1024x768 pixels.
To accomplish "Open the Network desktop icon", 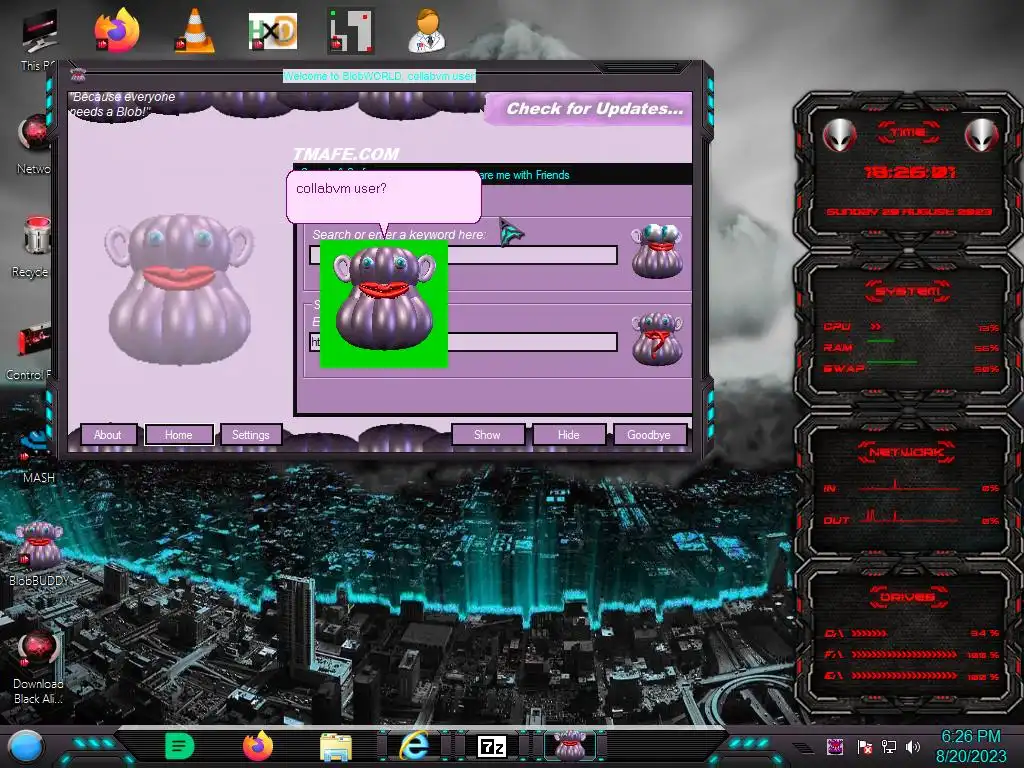I will (x=35, y=144).
